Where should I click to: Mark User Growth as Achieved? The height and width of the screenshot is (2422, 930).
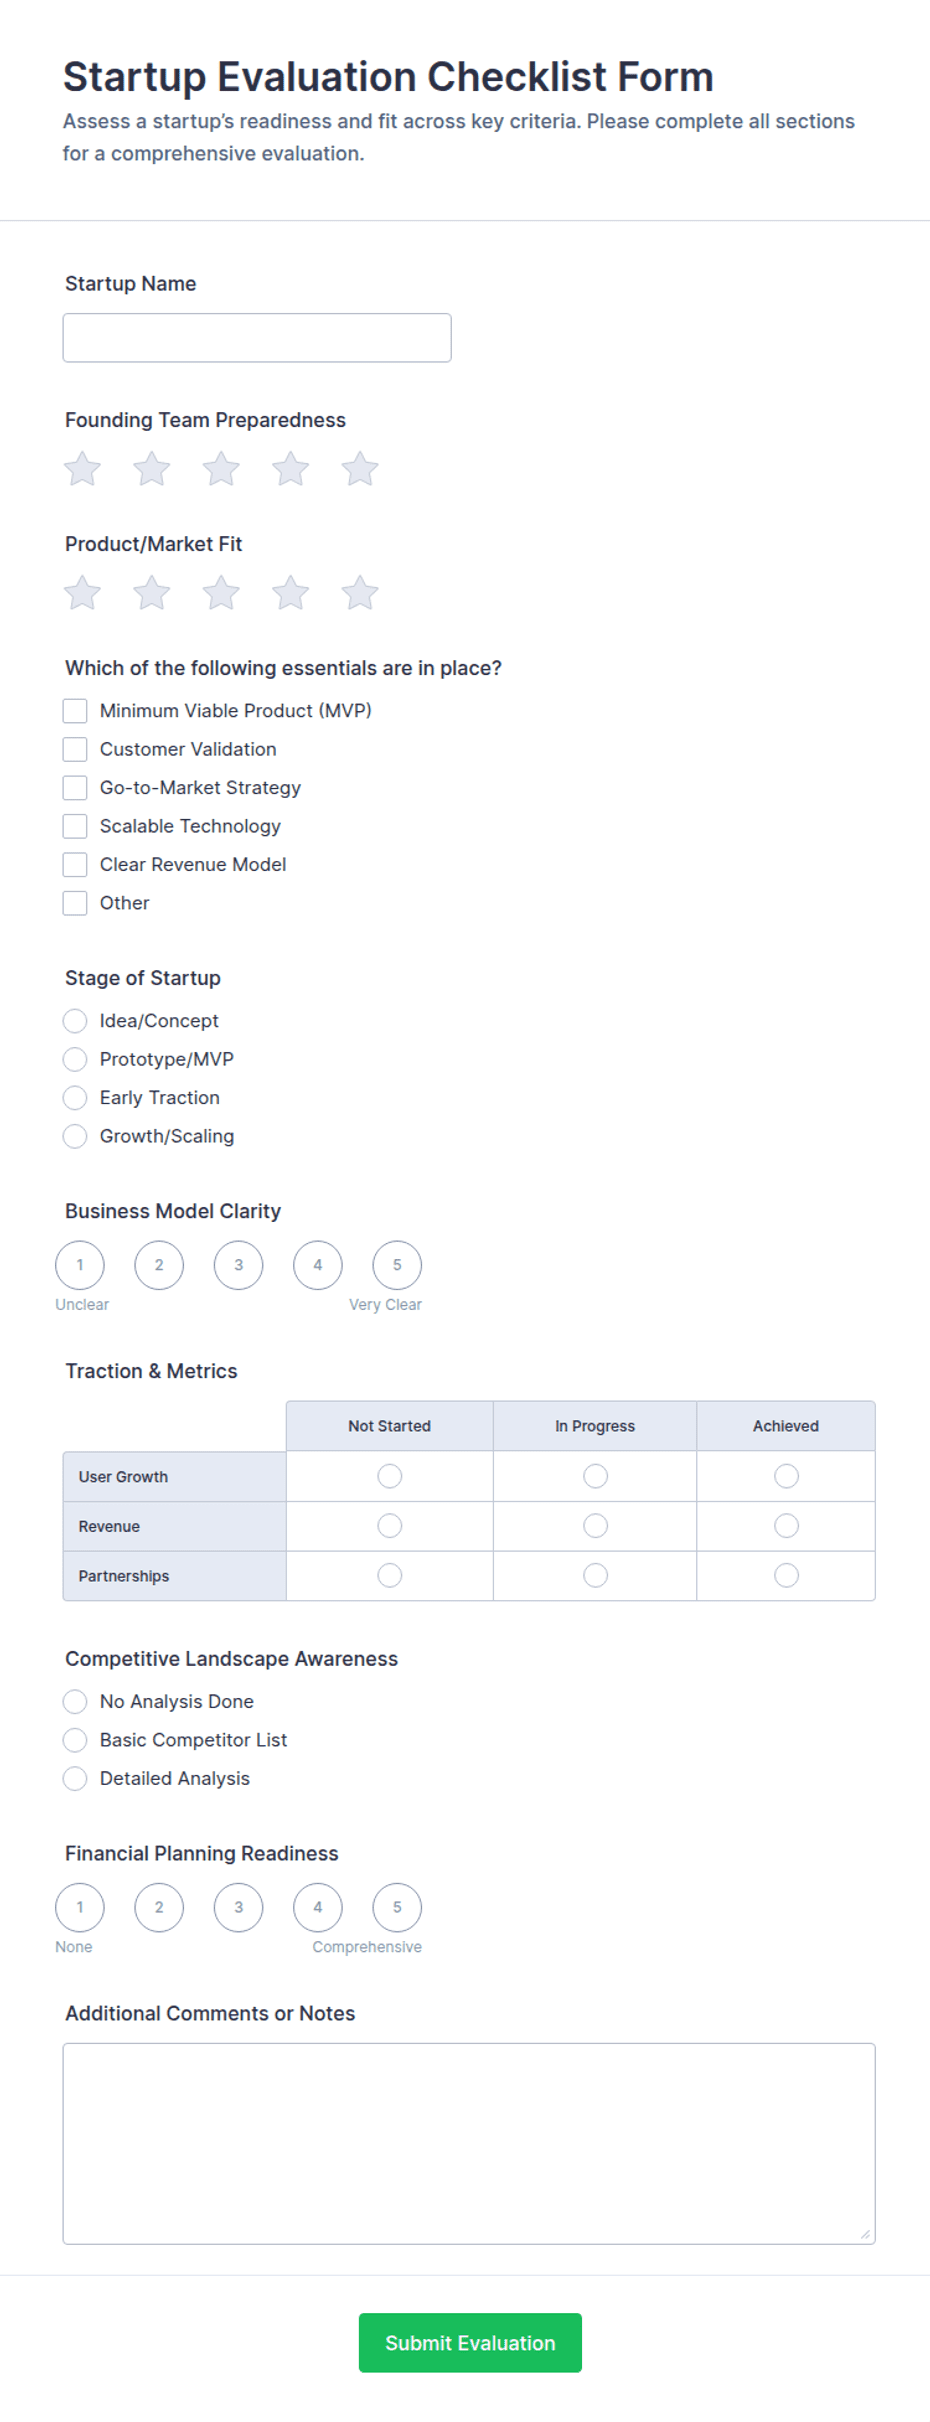[x=786, y=1476]
